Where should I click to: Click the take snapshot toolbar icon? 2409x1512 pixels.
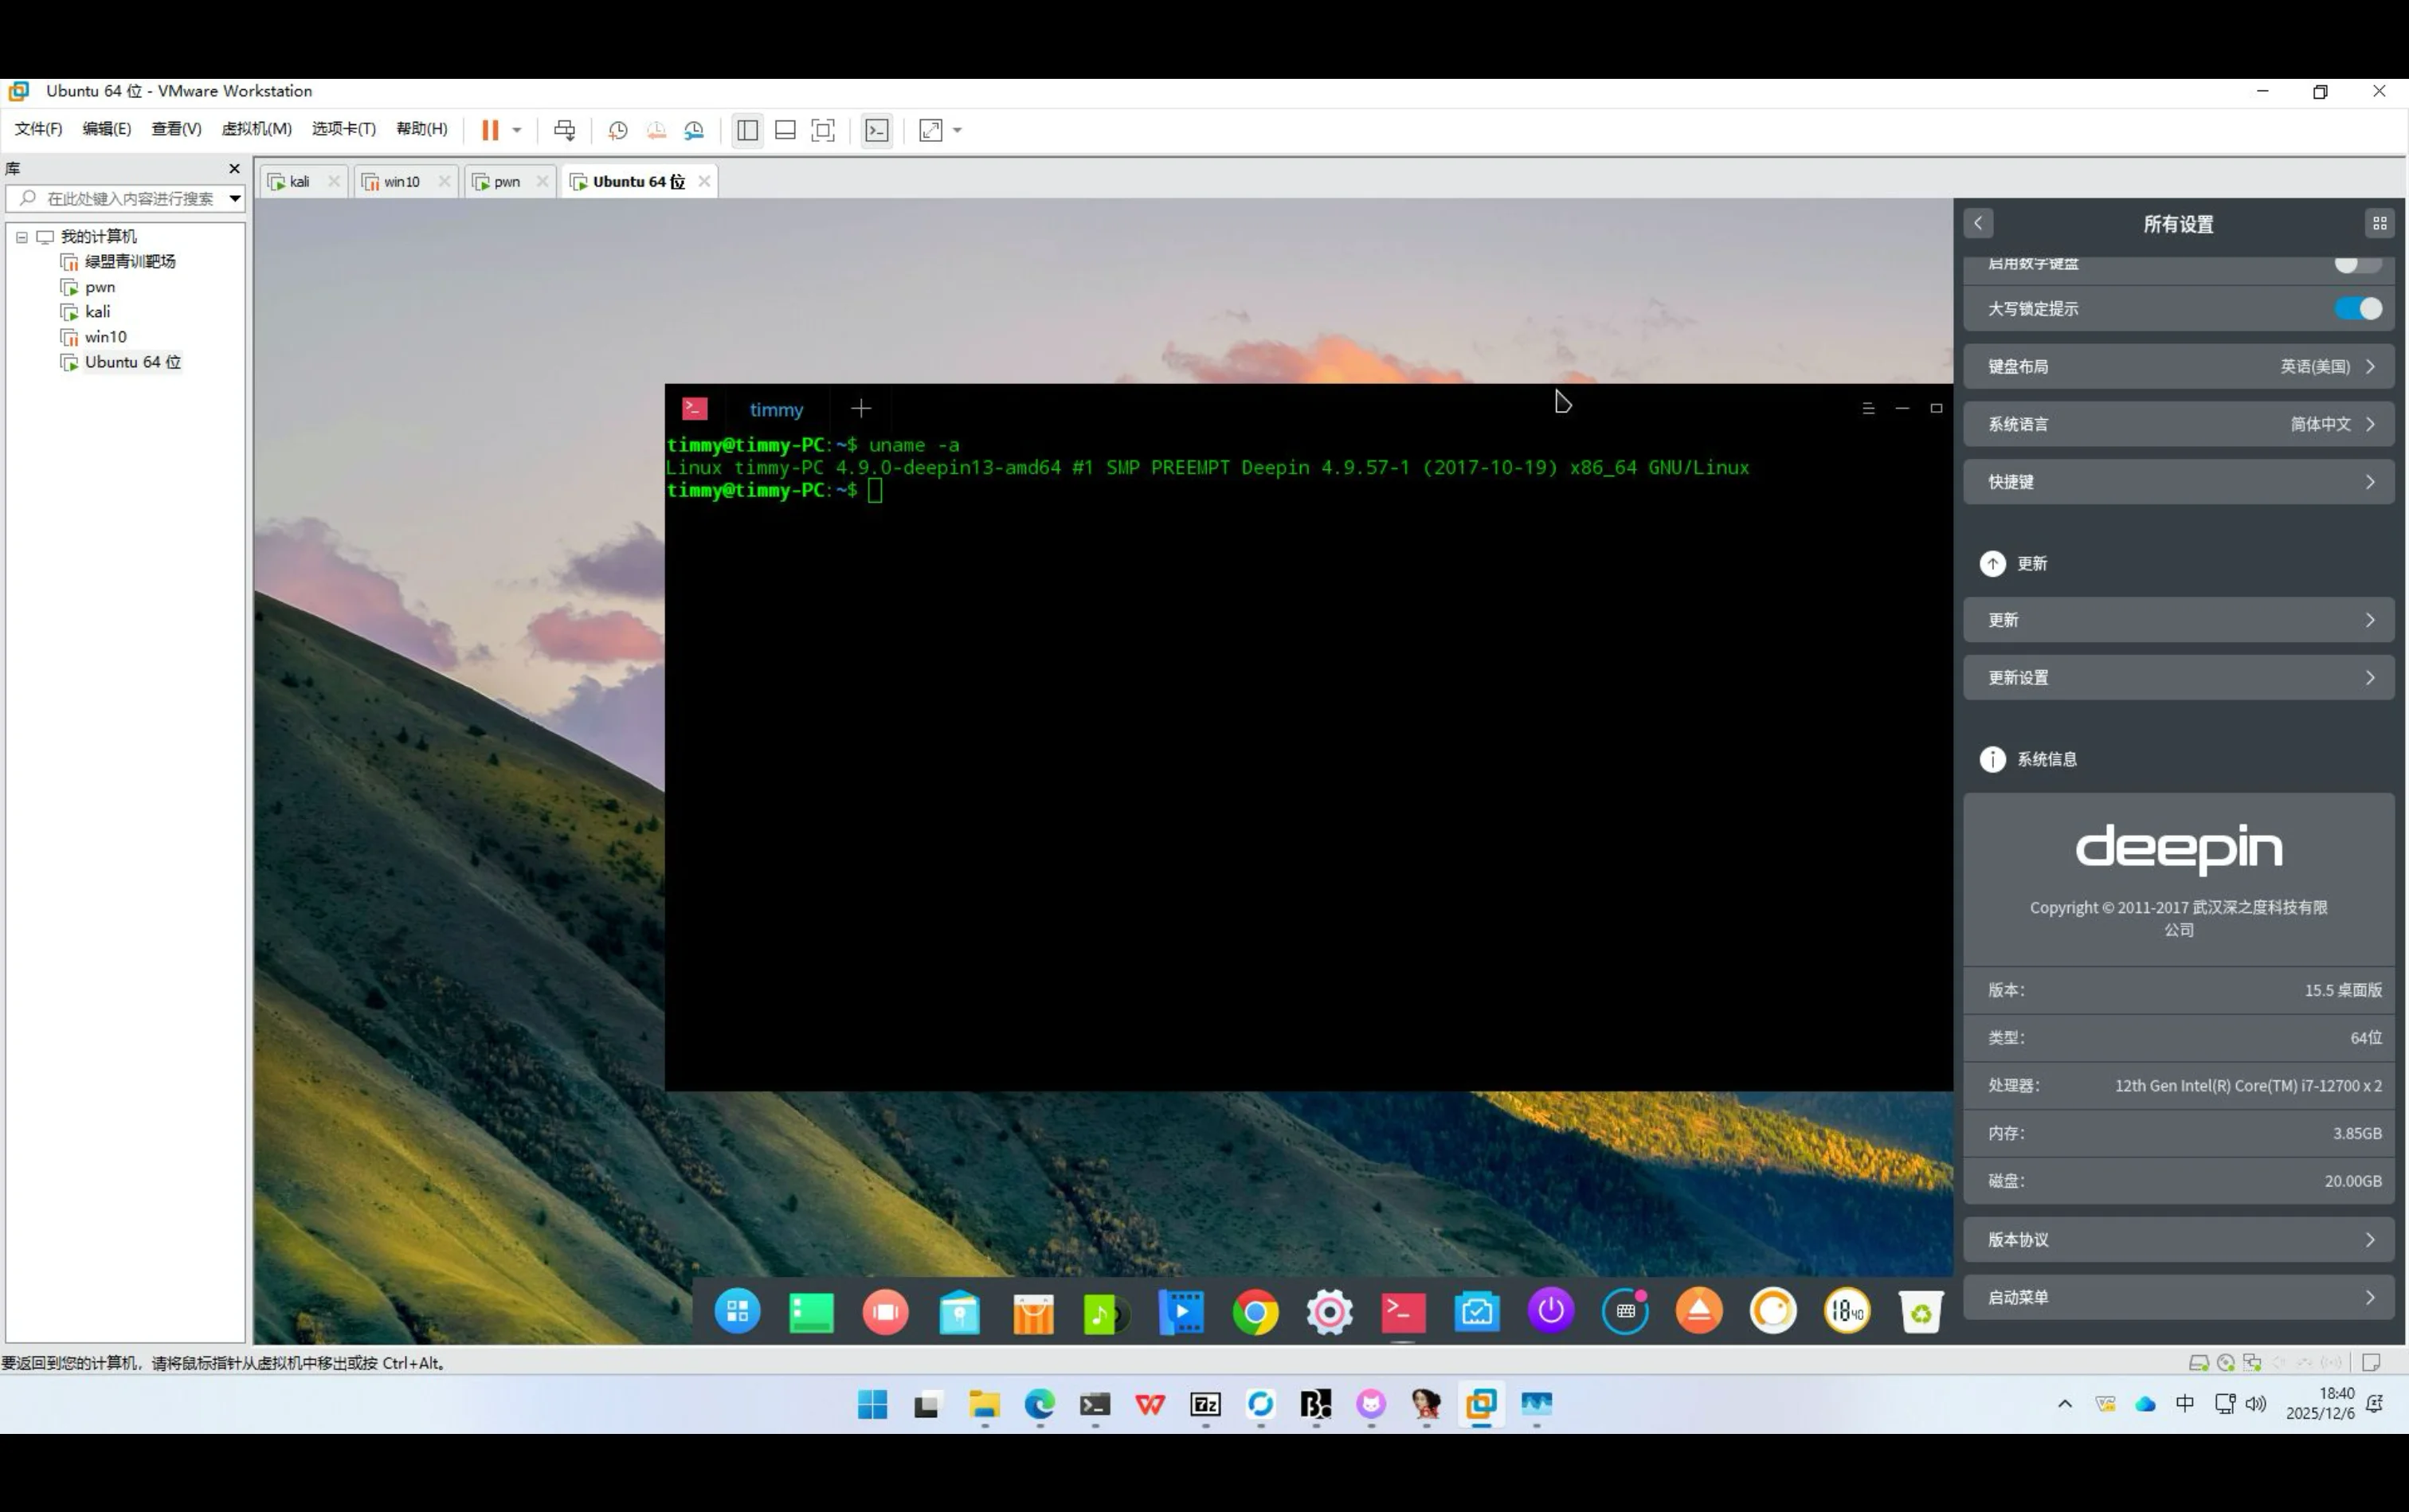click(618, 130)
